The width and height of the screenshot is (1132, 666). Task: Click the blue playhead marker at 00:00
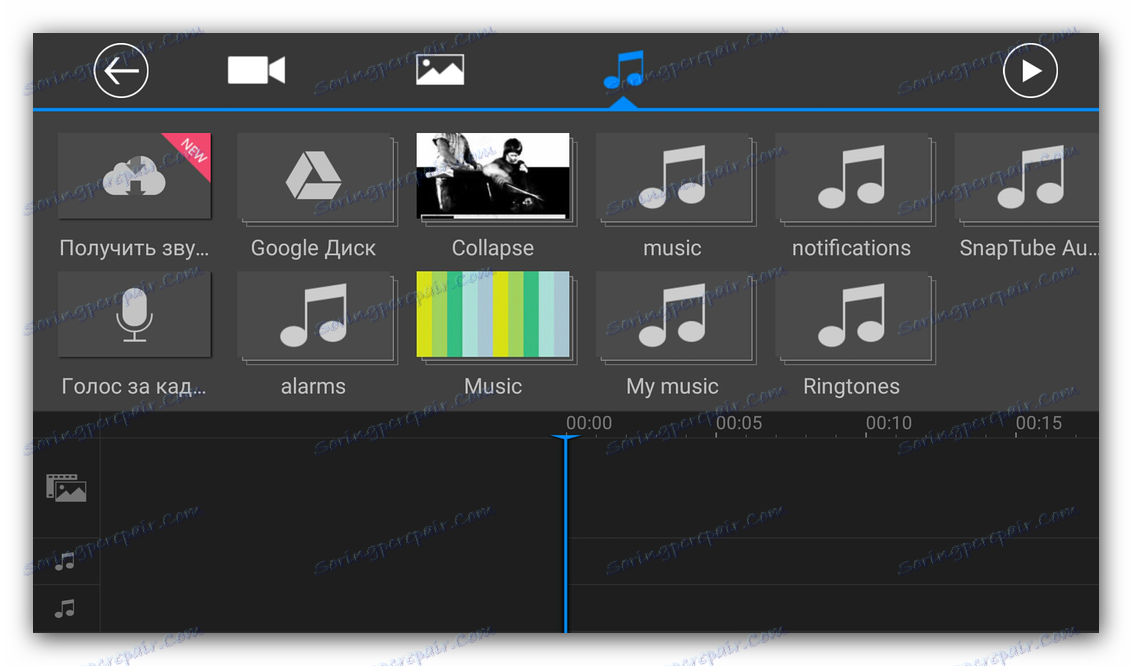point(565,437)
